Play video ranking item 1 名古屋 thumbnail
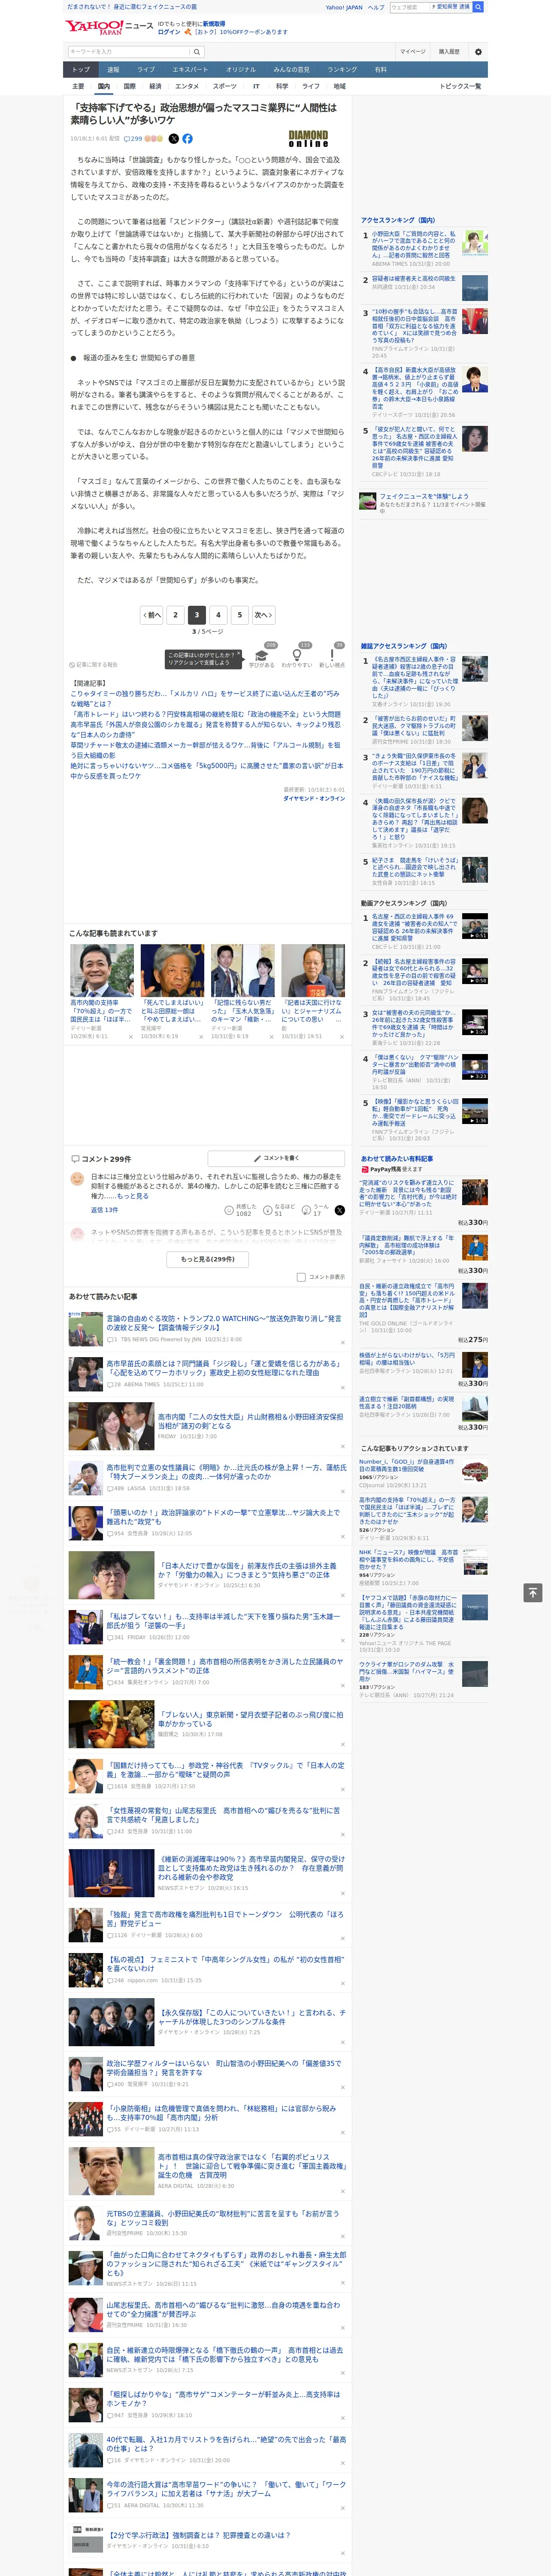This screenshot has height=2576, width=551. pyautogui.click(x=475, y=926)
